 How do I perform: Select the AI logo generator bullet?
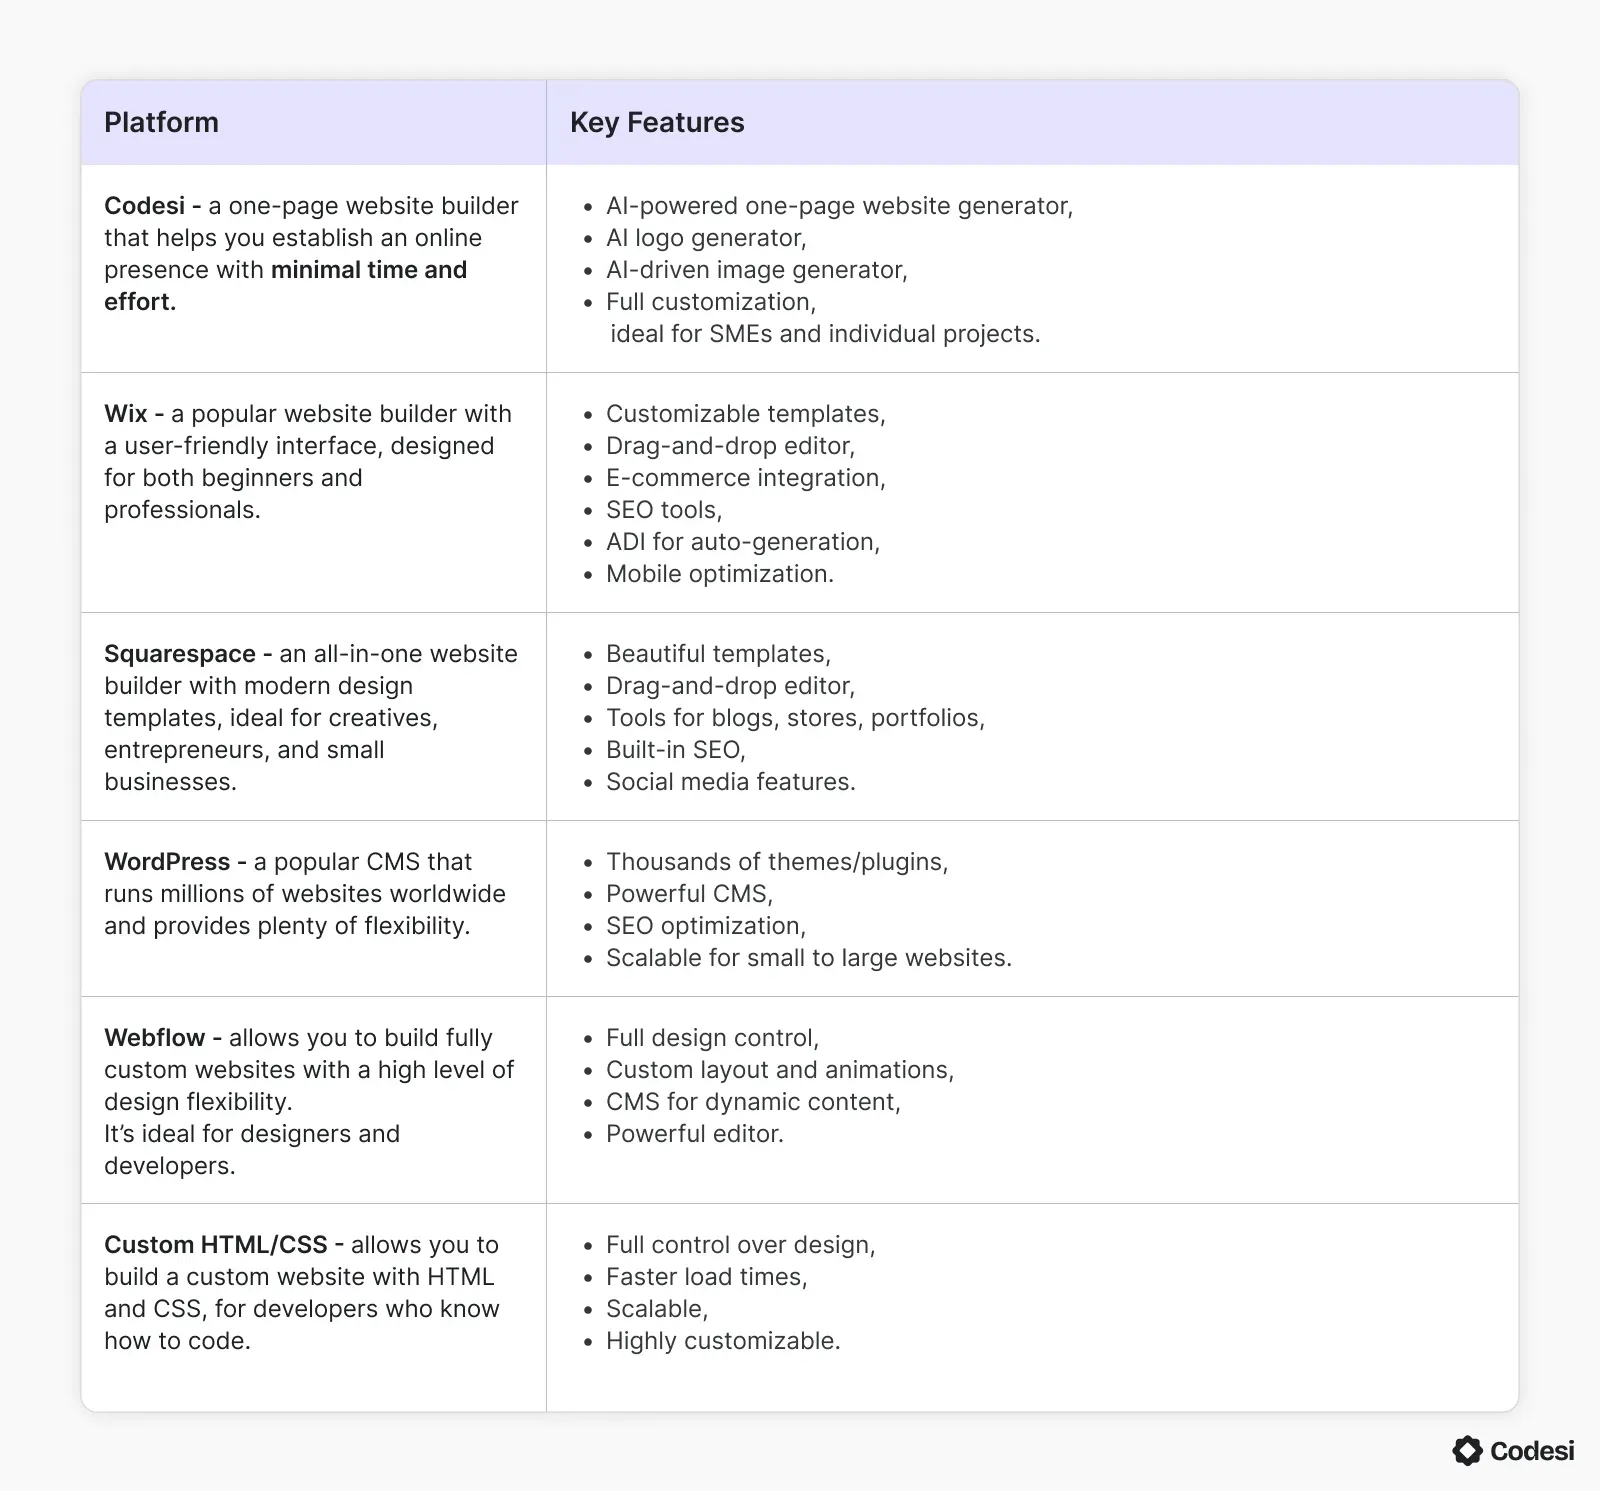tap(706, 237)
